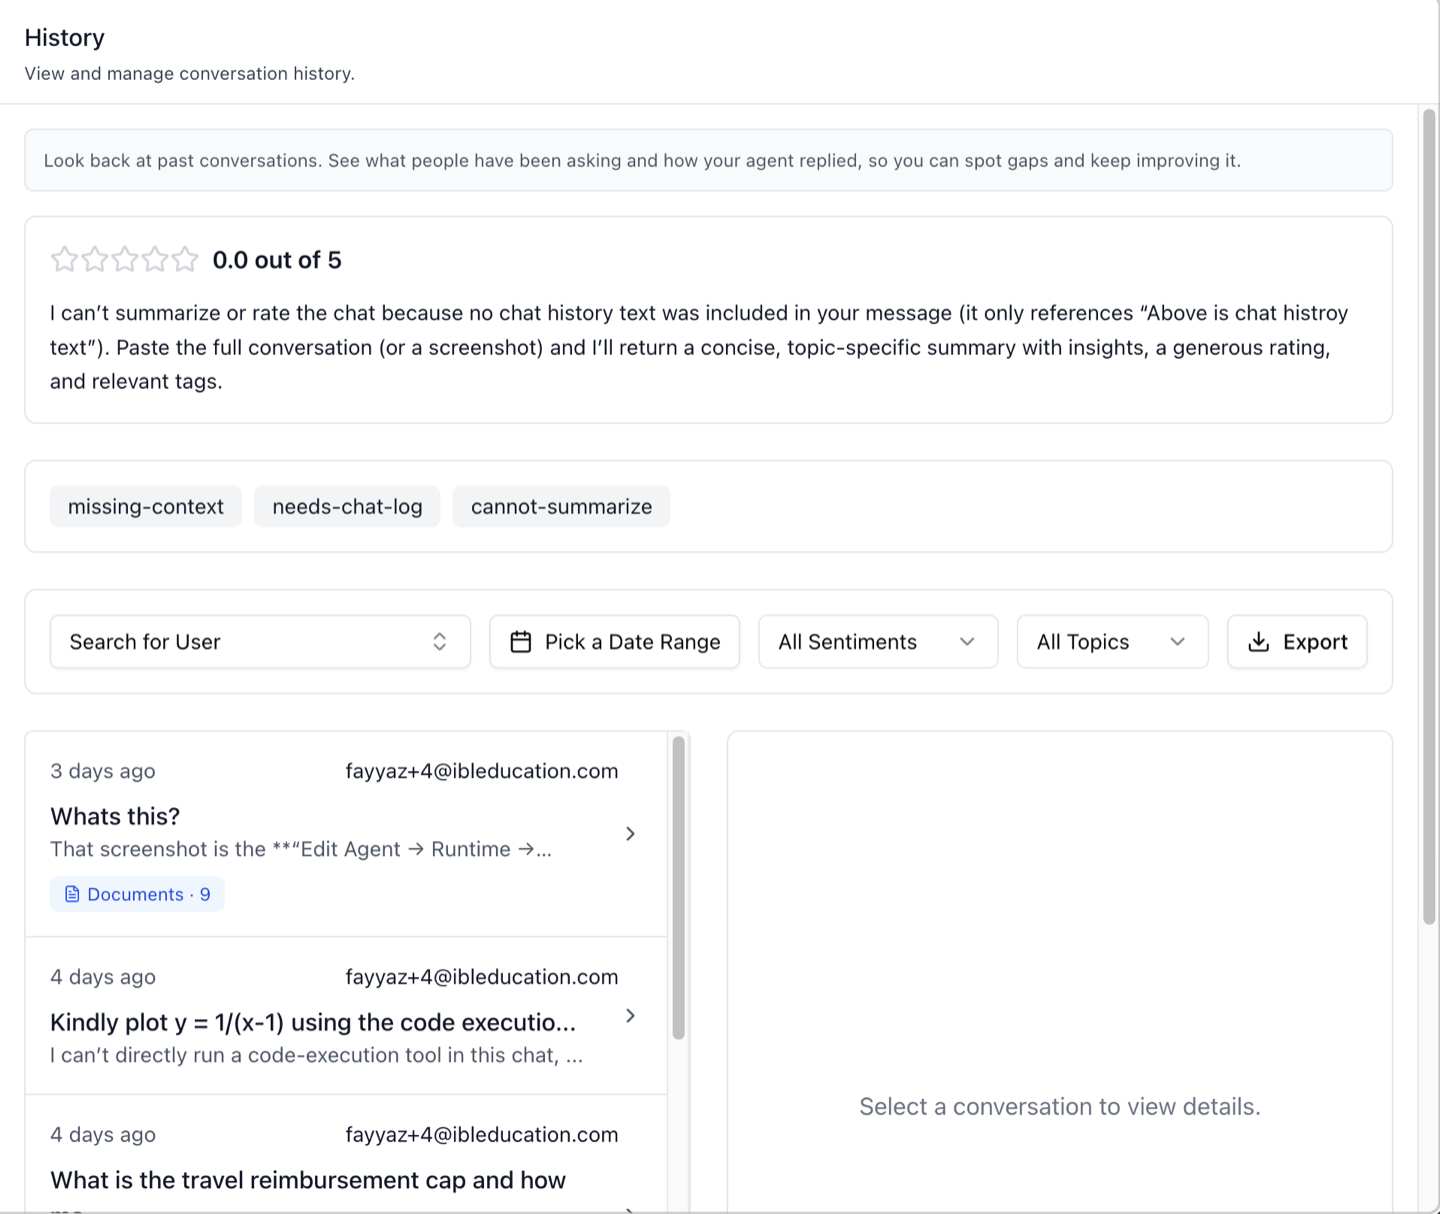Click the email on the 'Whats this?' row

(x=482, y=771)
